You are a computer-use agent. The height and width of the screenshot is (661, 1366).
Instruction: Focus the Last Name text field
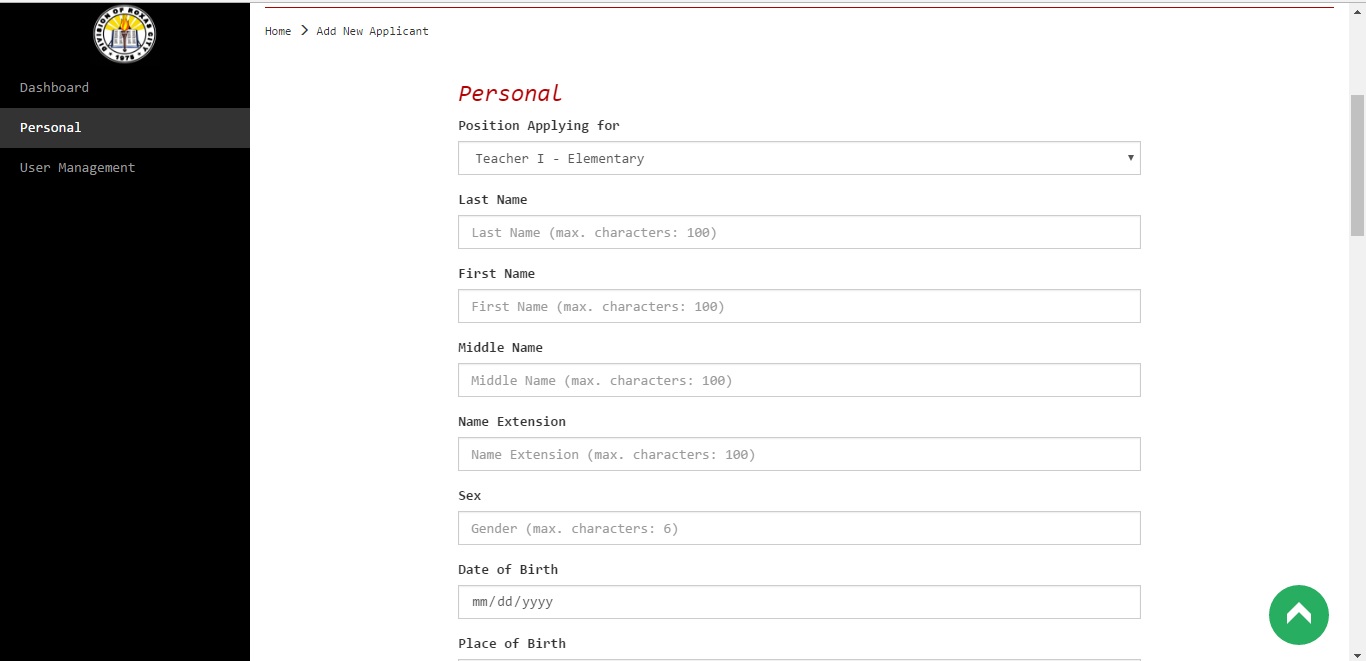(798, 232)
